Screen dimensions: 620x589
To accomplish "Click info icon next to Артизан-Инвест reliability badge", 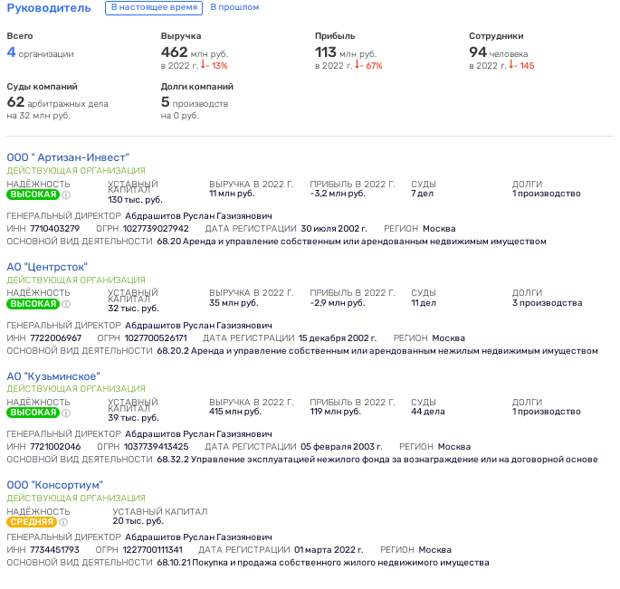I will (67, 195).
